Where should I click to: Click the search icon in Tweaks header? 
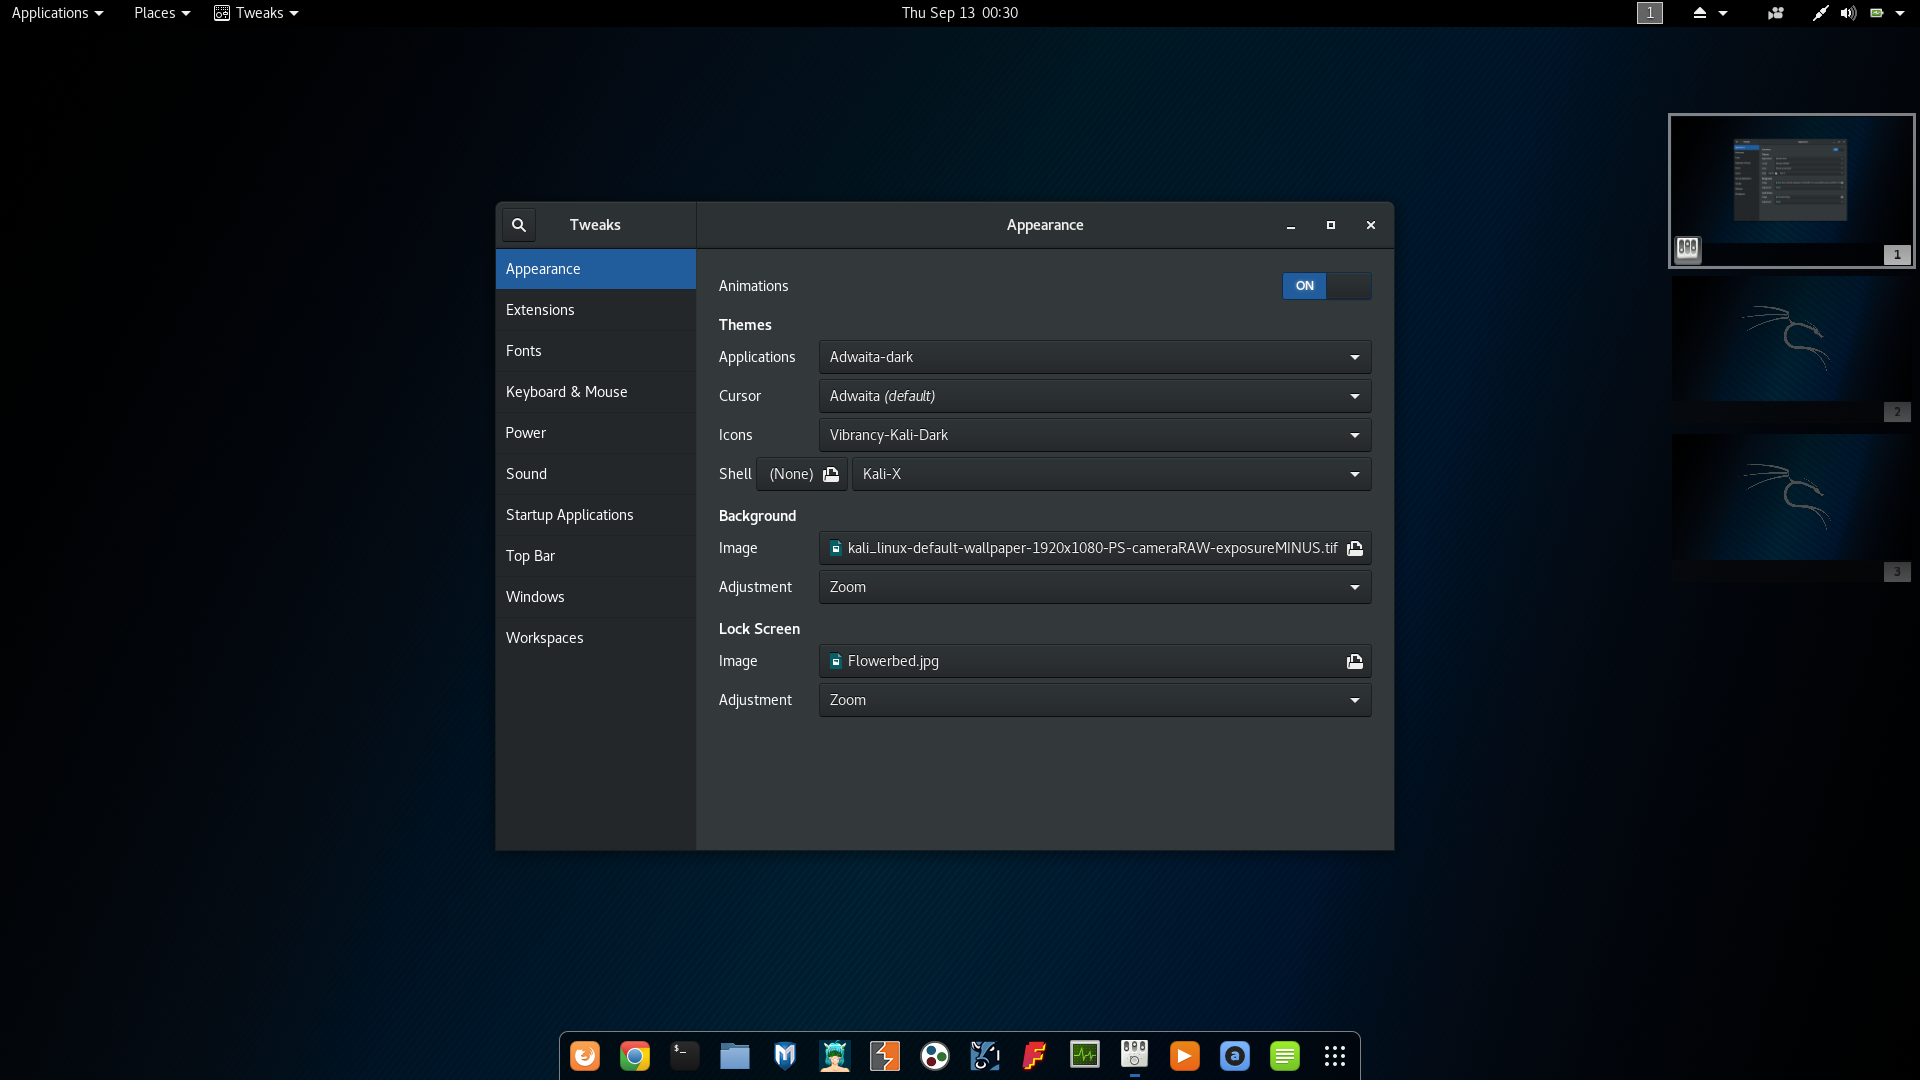tap(519, 225)
